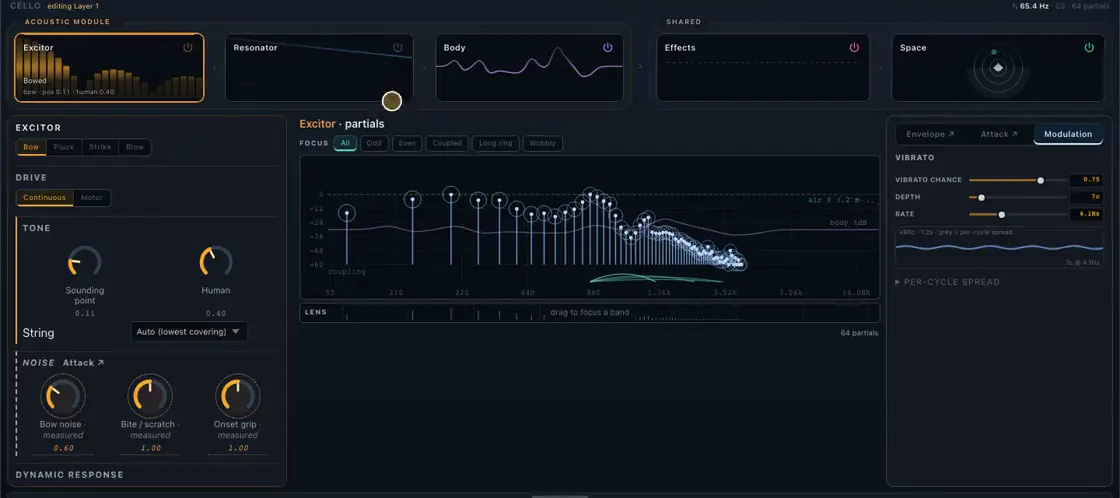This screenshot has width=1120, height=498.
Task: Select the Strike excitor type
Action: click(100, 147)
